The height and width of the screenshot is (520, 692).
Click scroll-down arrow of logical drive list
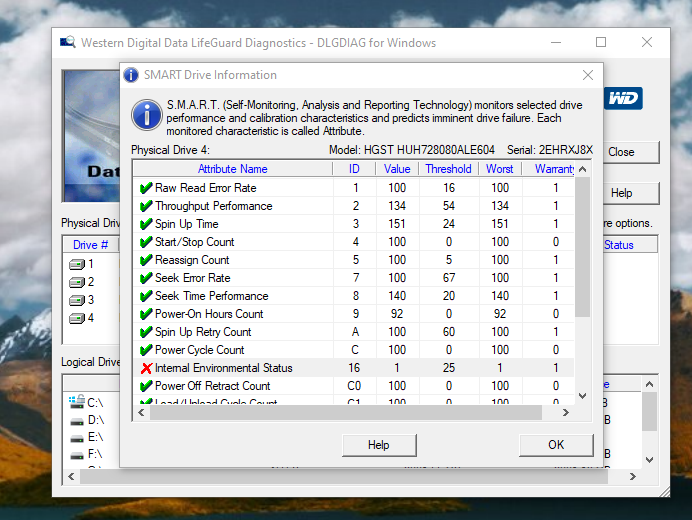tap(649, 460)
